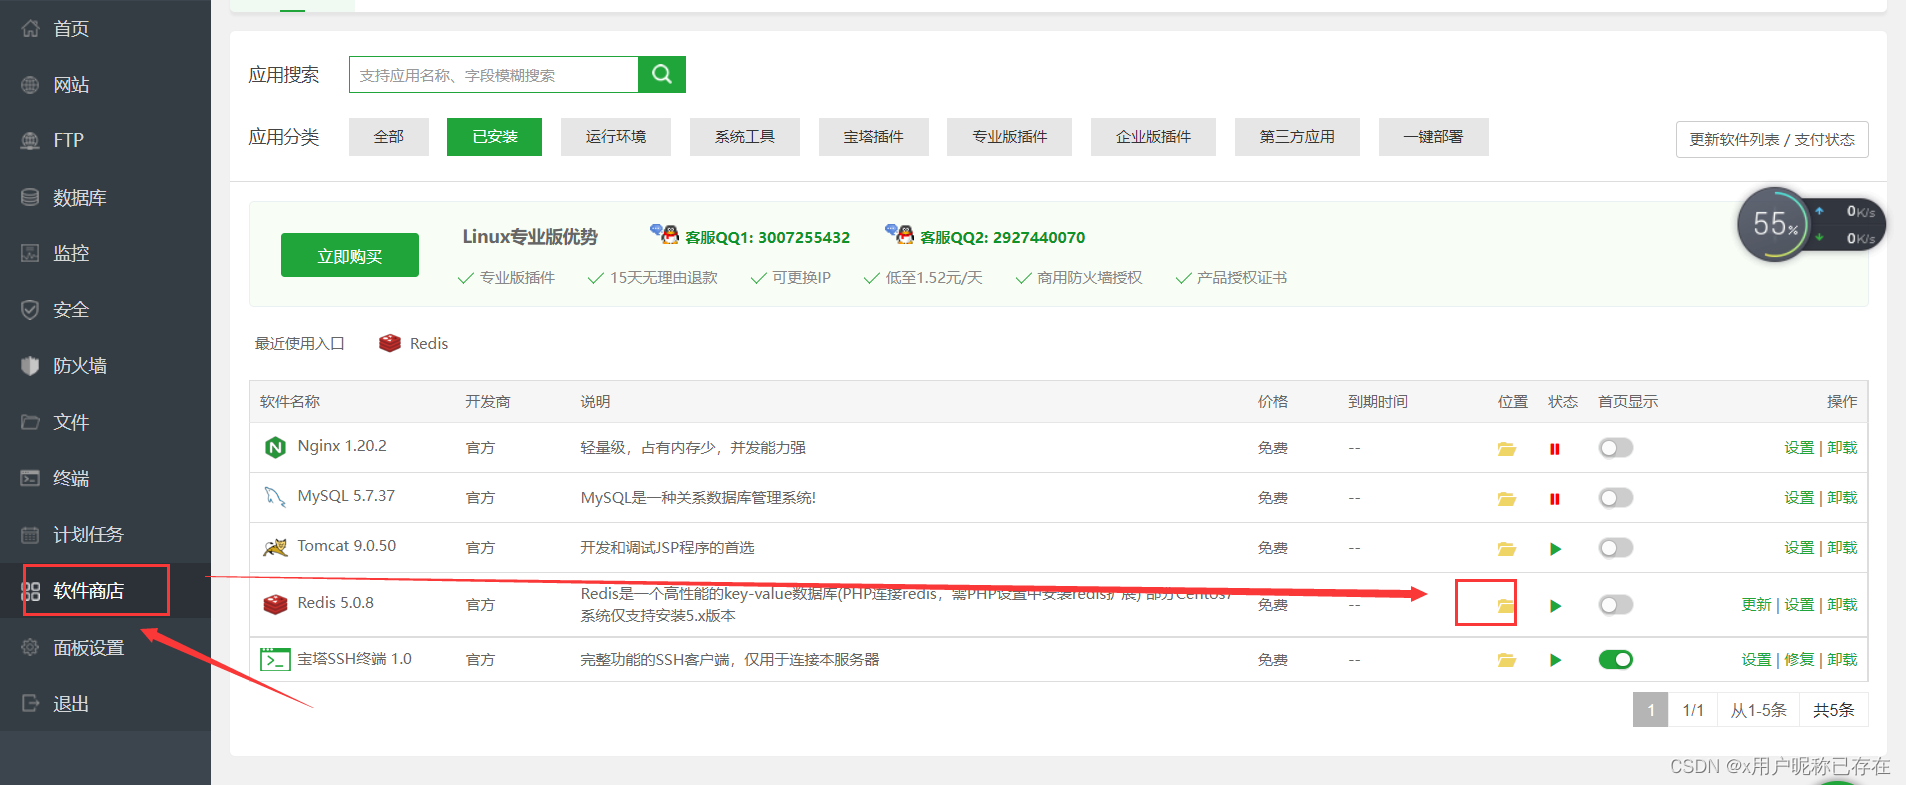Click the 终端 terminal icon in sidebar
This screenshot has width=1906, height=785.
coord(31,478)
